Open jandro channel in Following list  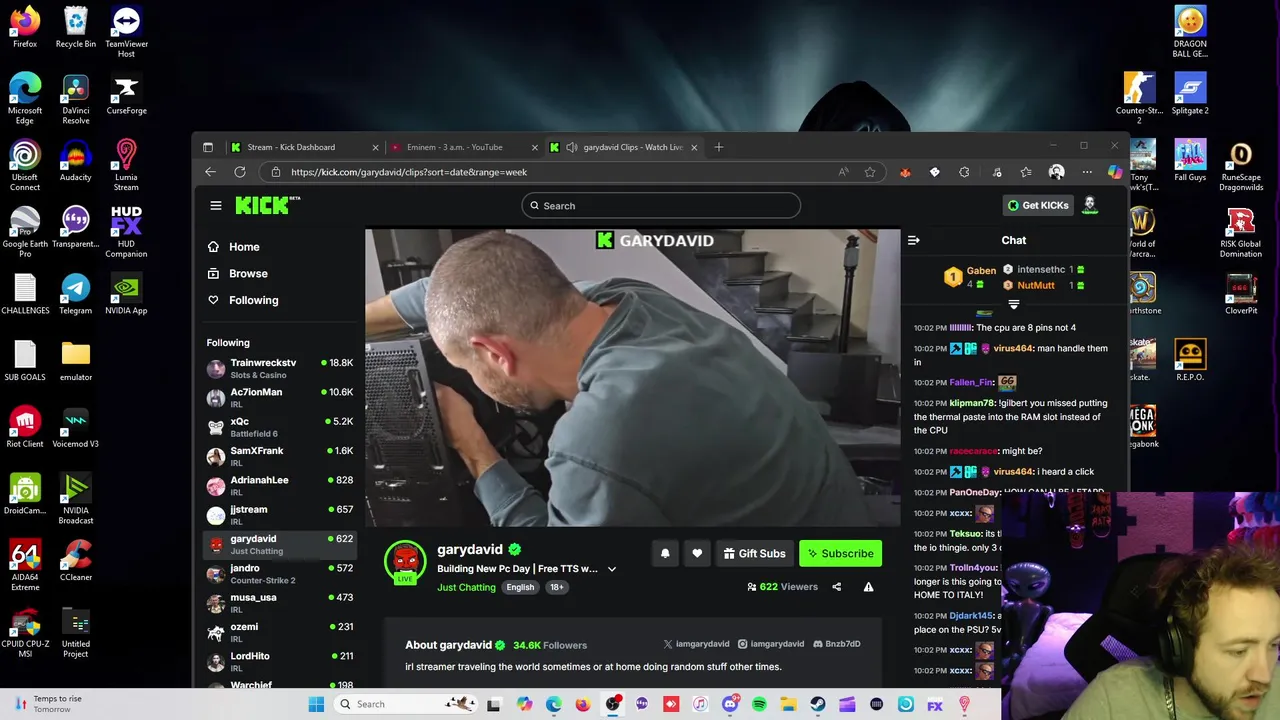280,573
